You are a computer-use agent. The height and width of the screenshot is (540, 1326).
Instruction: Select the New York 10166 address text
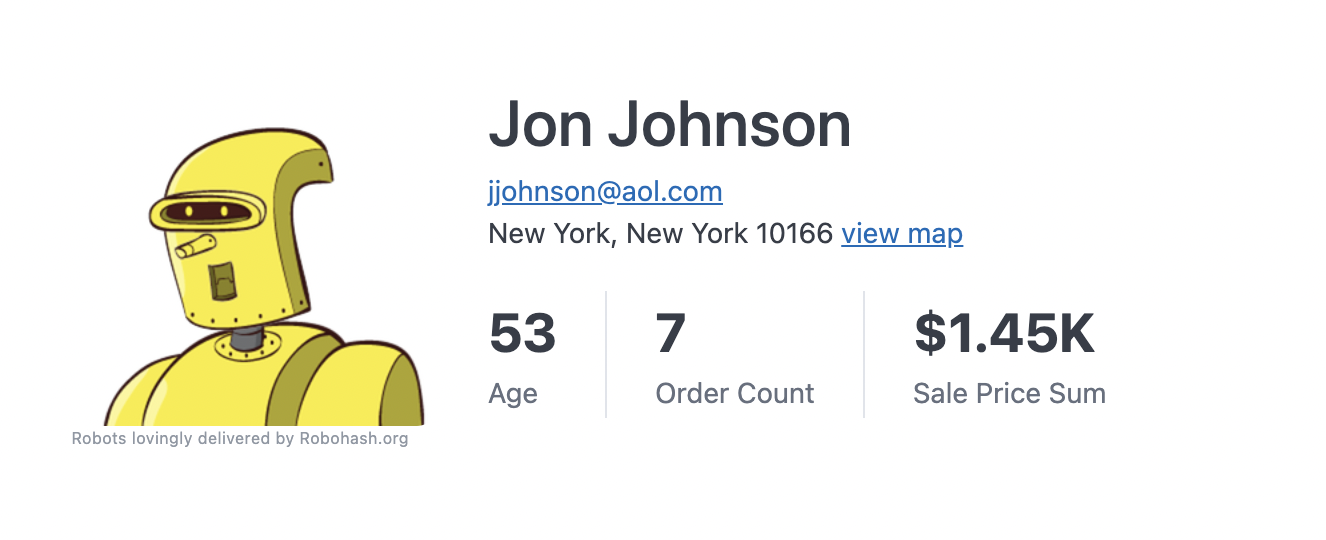[x=660, y=234]
